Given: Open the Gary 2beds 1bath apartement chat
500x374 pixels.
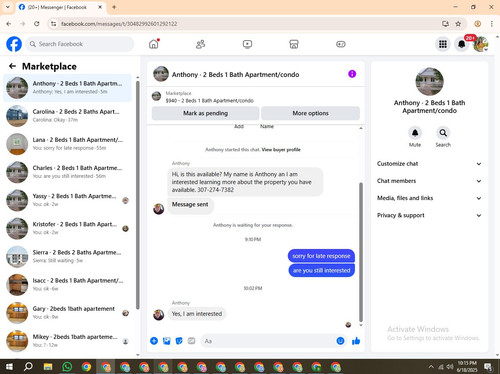Looking at the screenshot, I should (x=68, y=313).
